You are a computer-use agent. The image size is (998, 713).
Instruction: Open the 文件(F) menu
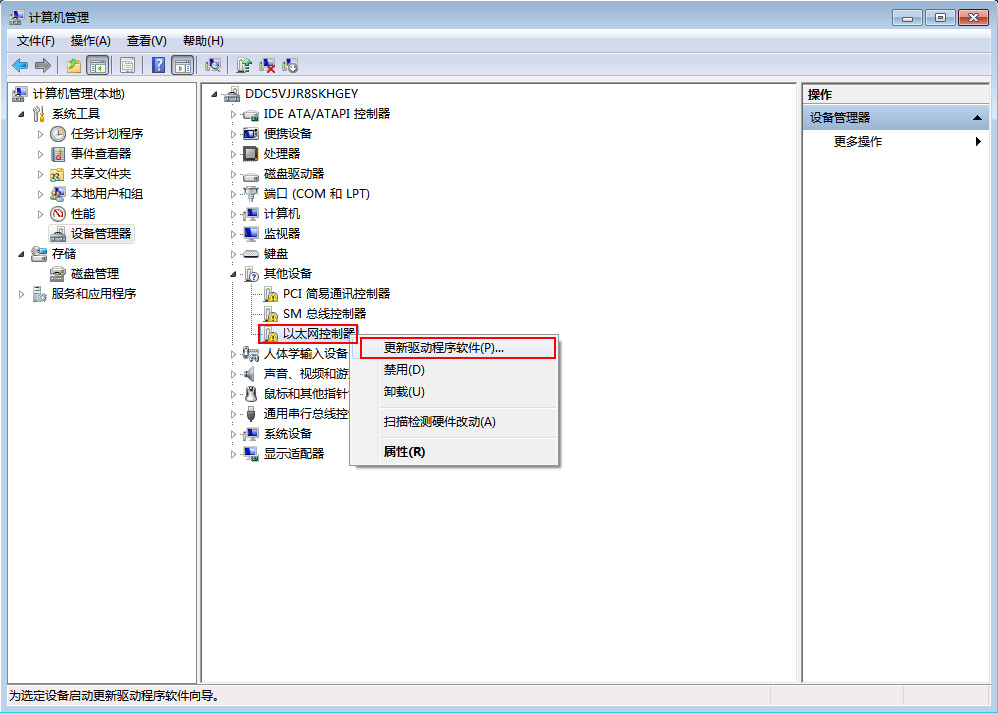point(36,41)
